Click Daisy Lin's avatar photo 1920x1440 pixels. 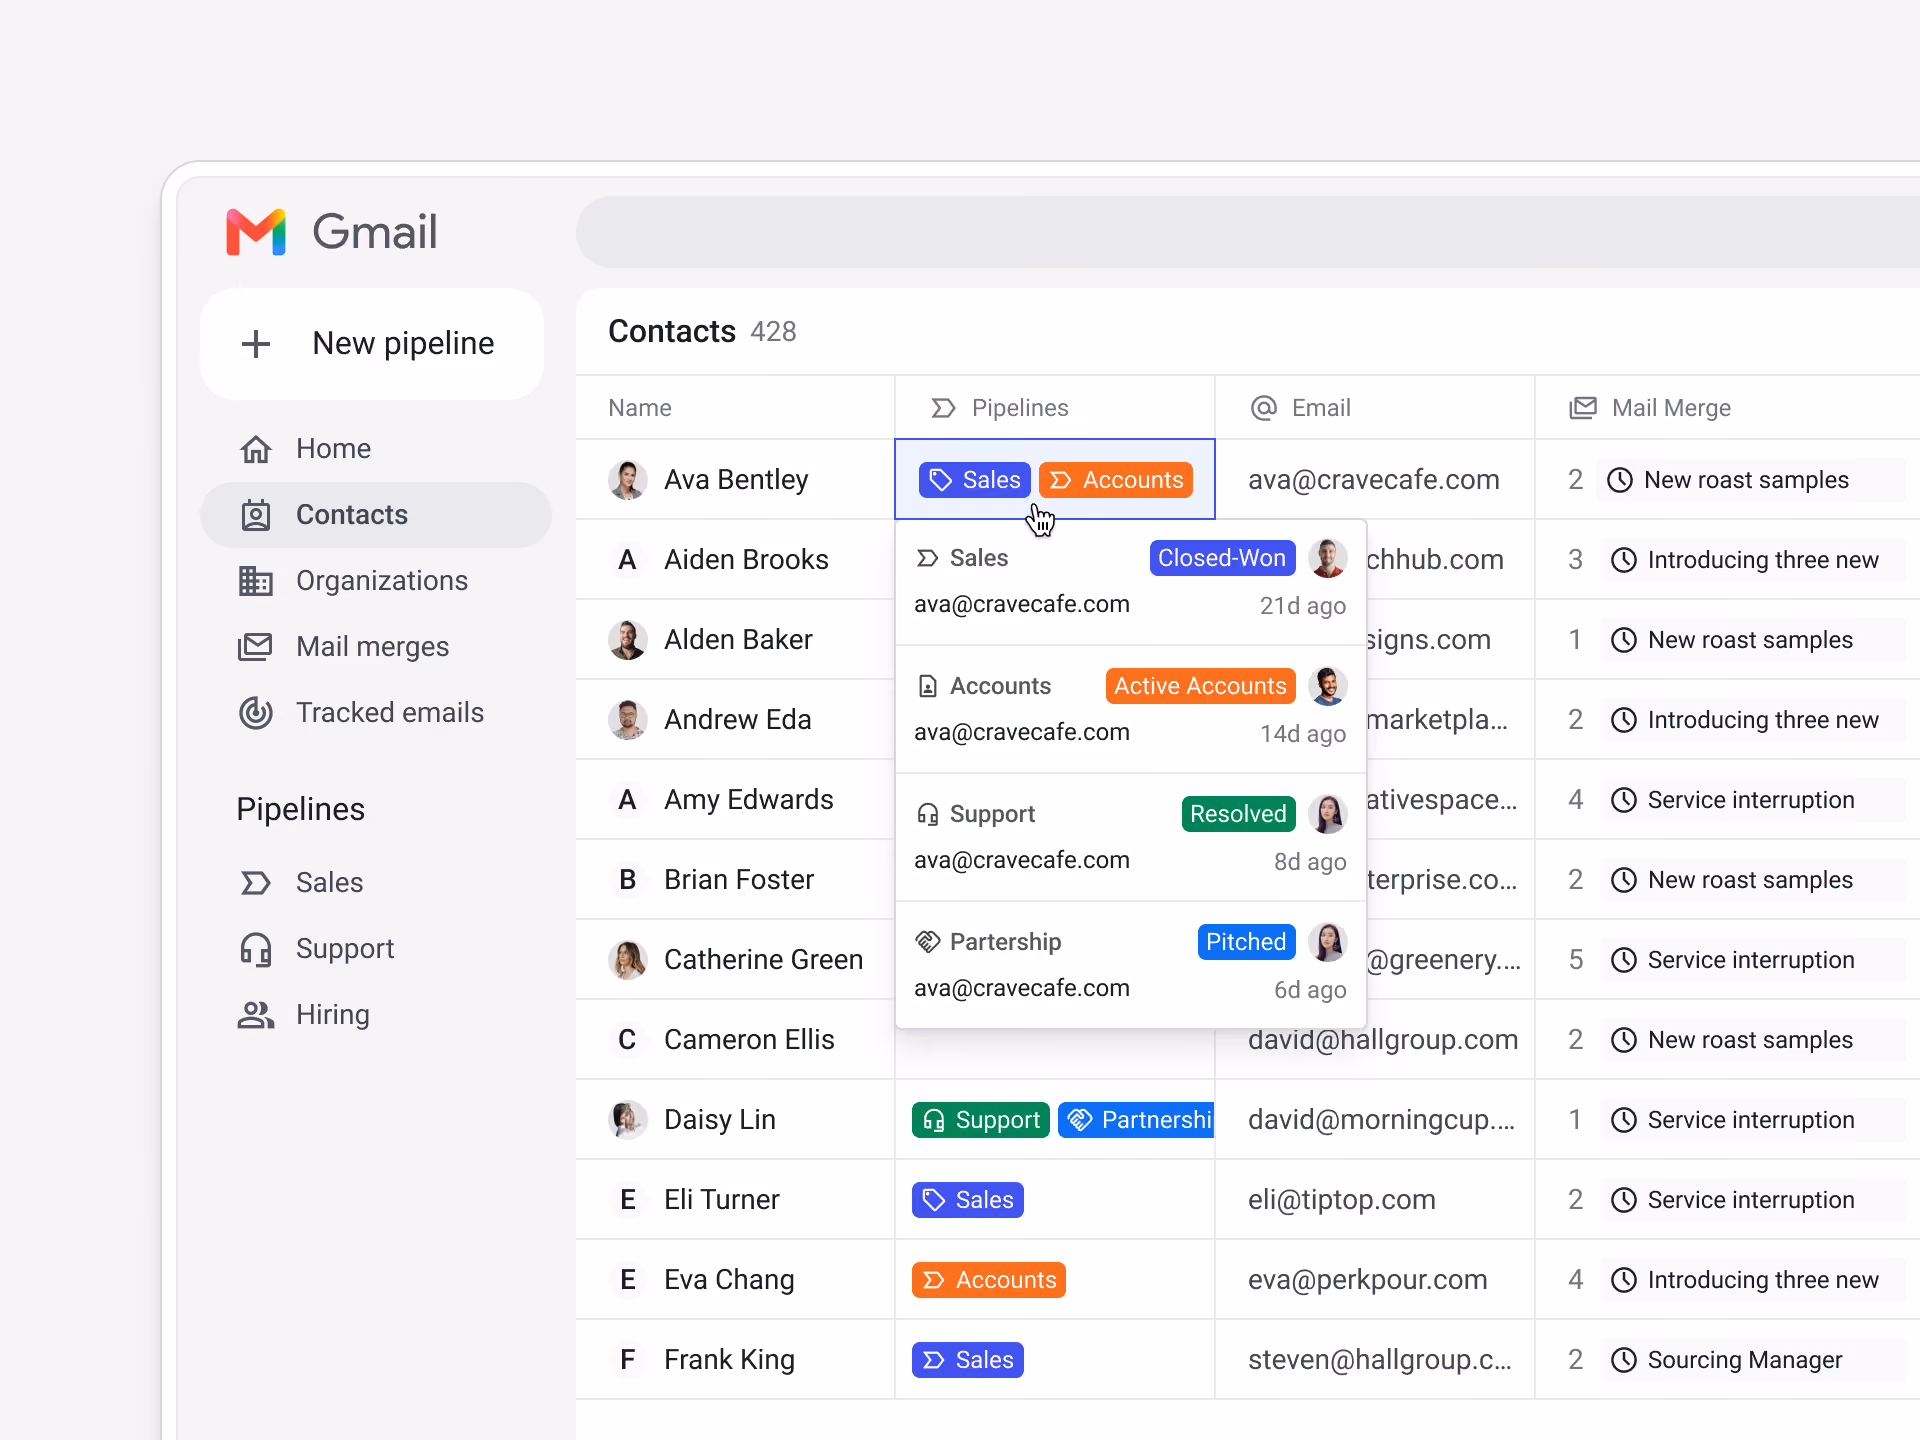coord(627,1120)
